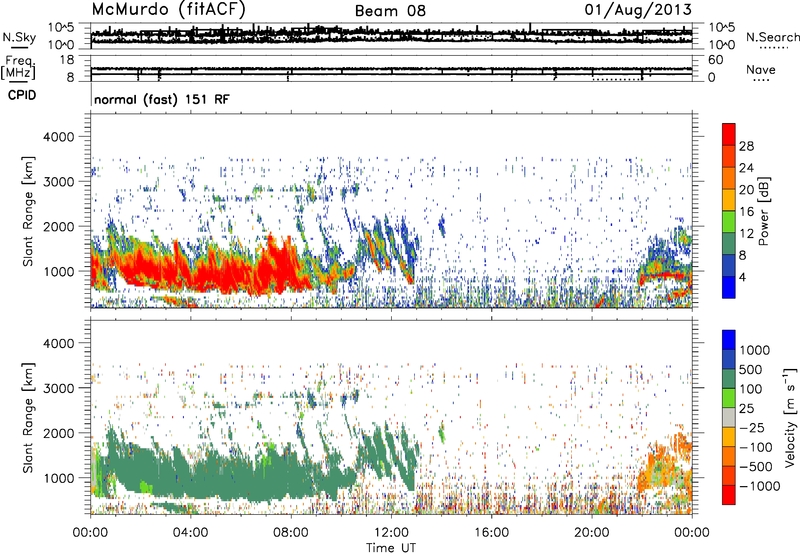Image resolution: width=800 pixels, height=554 pixels.
Task: Pick the bright blue bottom segment of power colorbar
Action: [729, 288]
